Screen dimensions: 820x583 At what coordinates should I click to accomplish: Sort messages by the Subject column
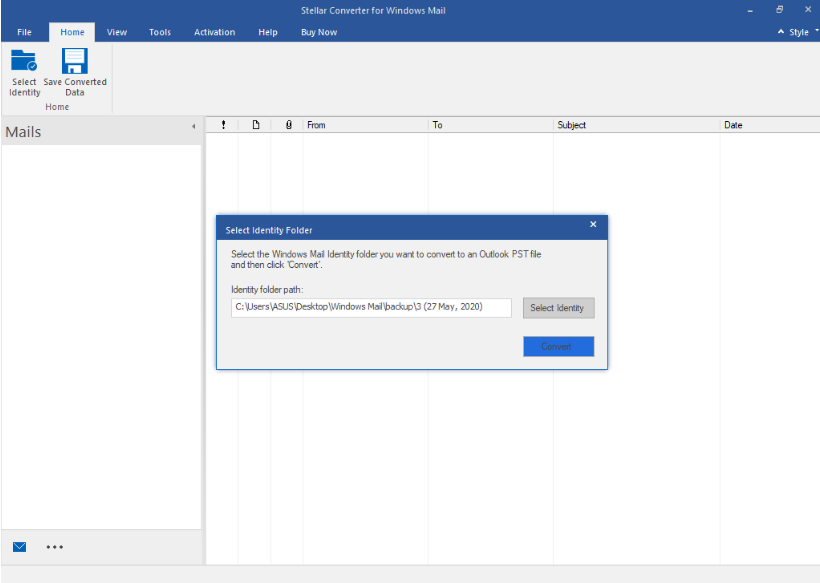pos(572,124)
